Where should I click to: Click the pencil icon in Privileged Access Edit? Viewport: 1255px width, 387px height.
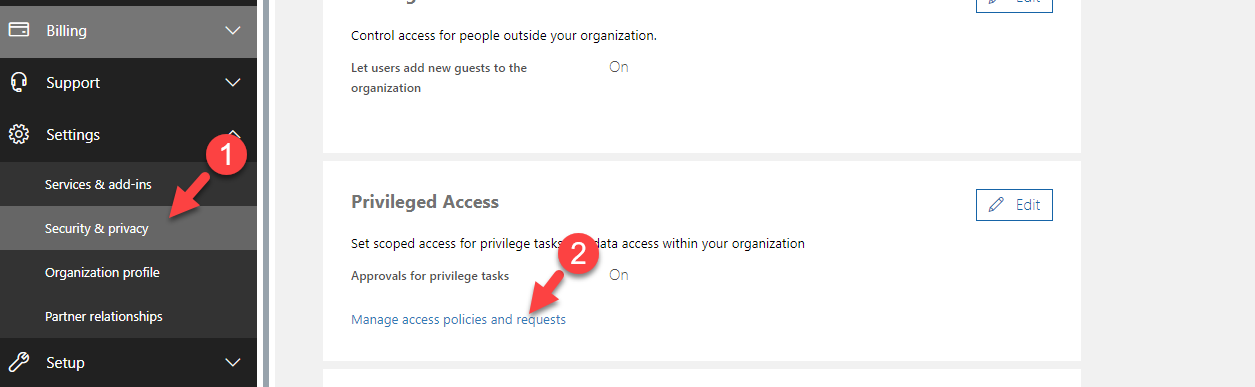pyautogui.click(x=996, y=205)
